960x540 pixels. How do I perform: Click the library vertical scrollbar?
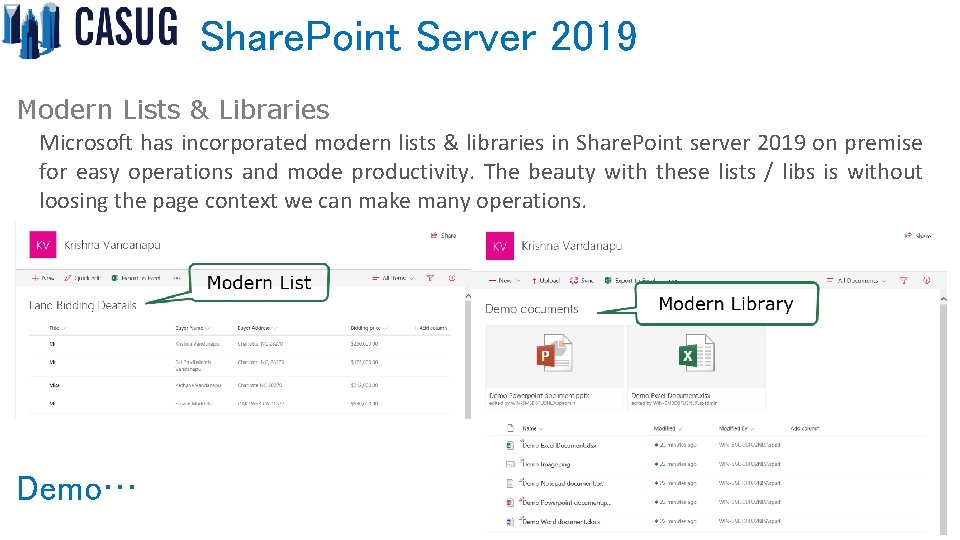(943, 416)
